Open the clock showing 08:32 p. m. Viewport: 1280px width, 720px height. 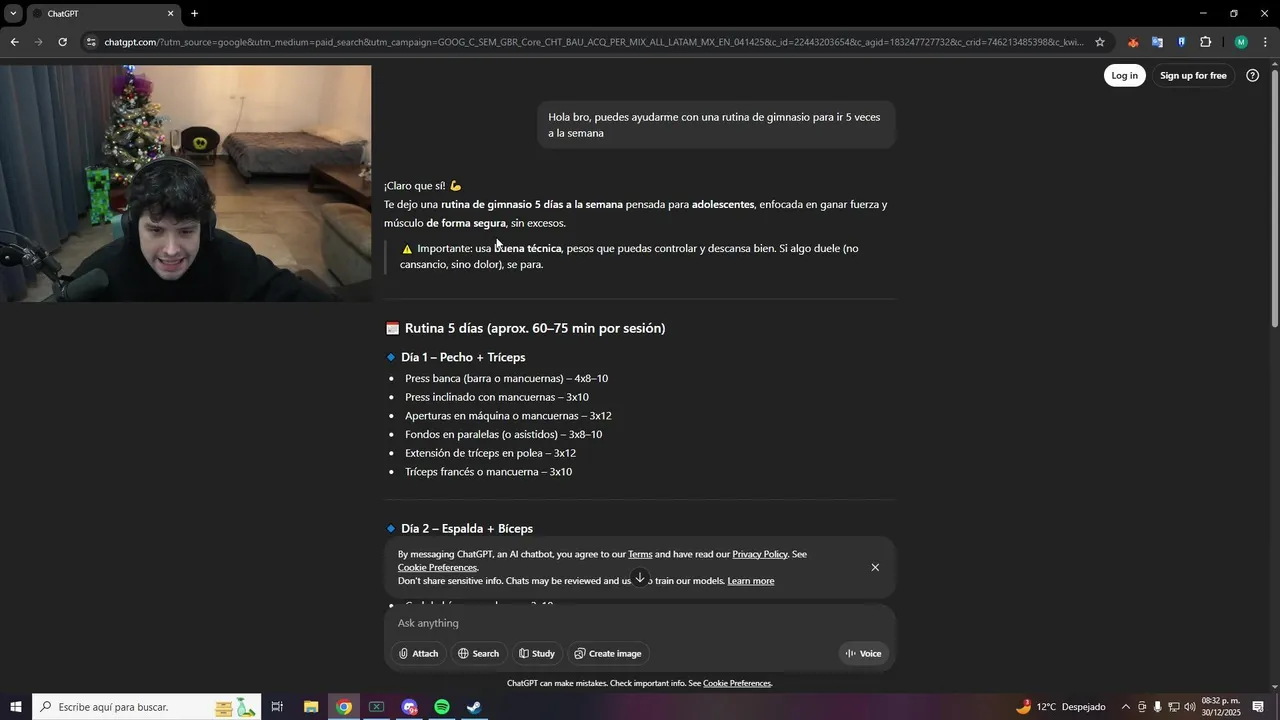coord(1221,707)
